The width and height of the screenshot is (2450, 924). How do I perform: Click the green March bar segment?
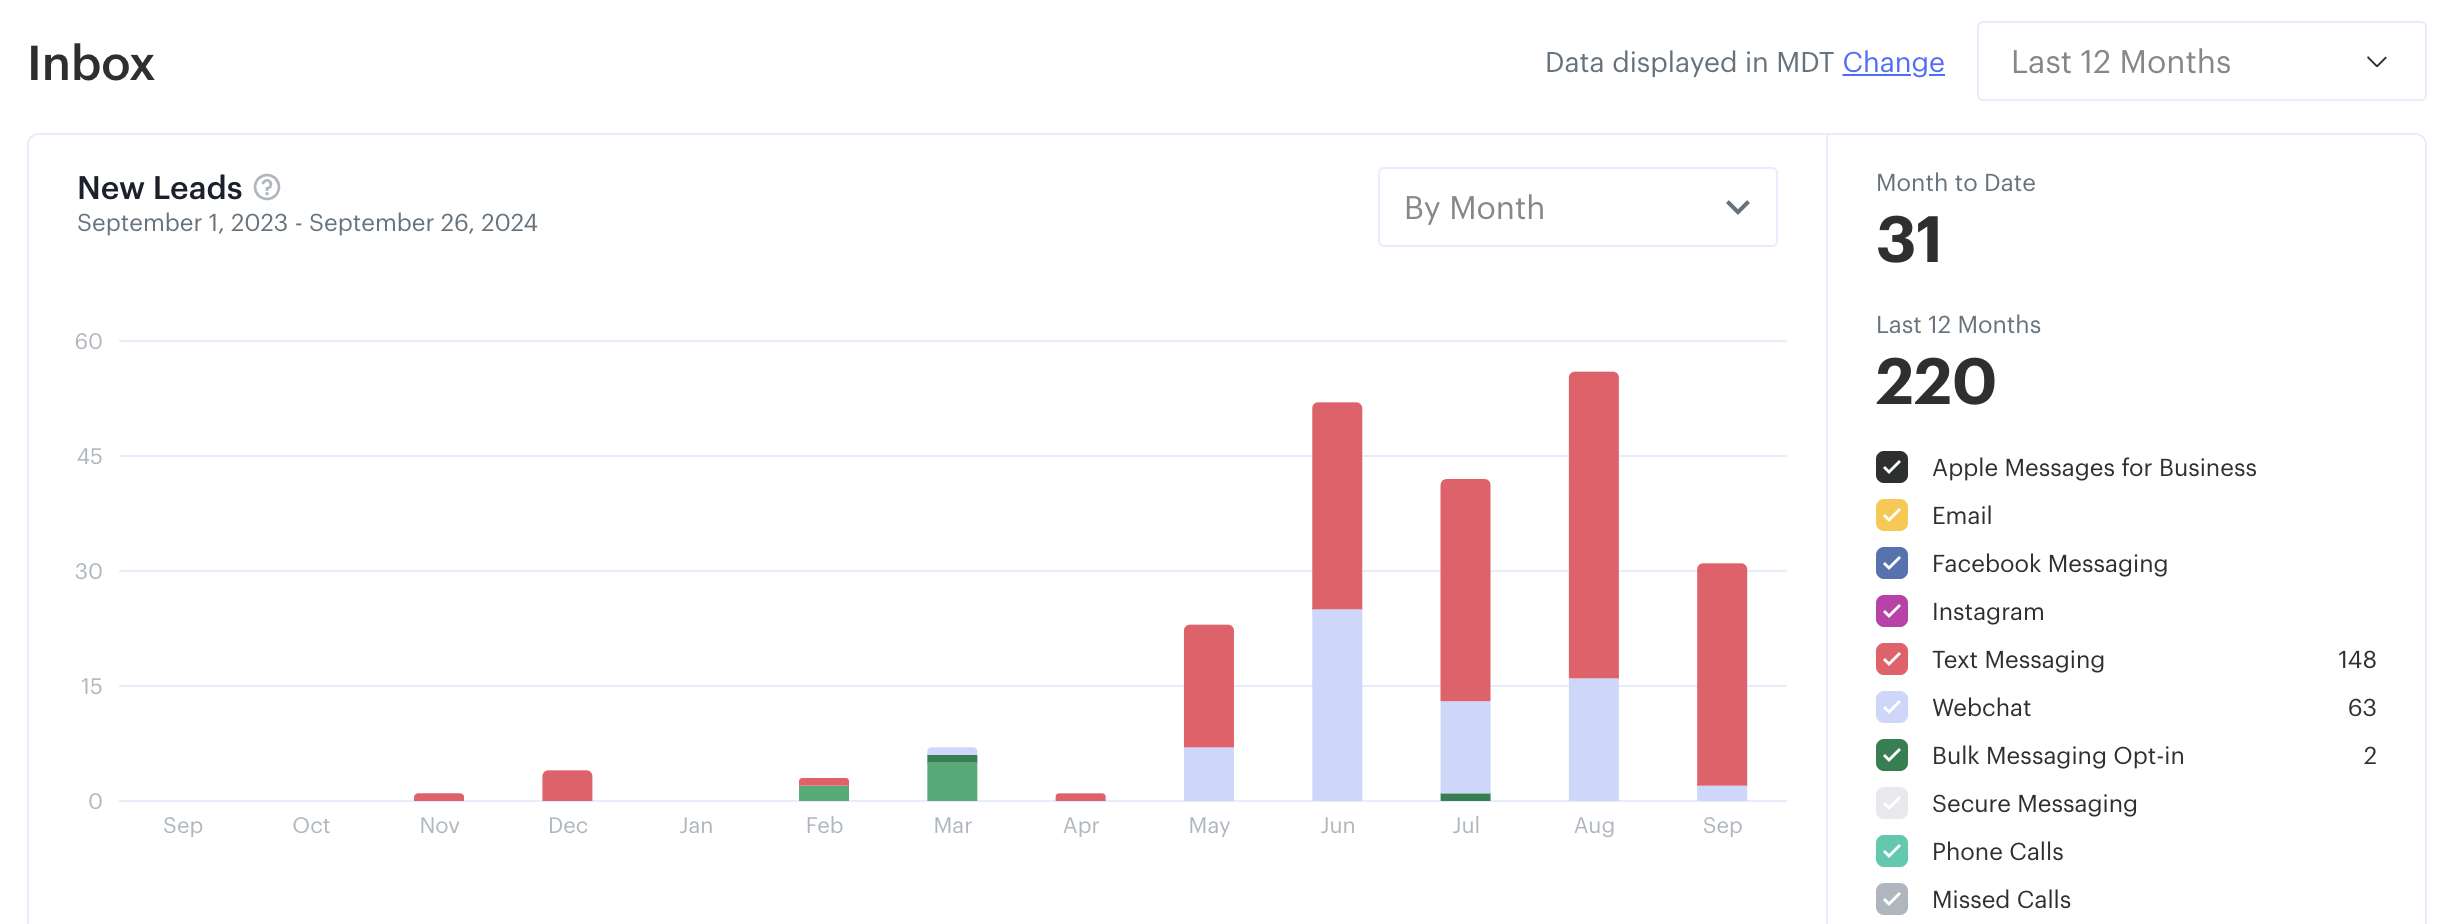[951, 781]
